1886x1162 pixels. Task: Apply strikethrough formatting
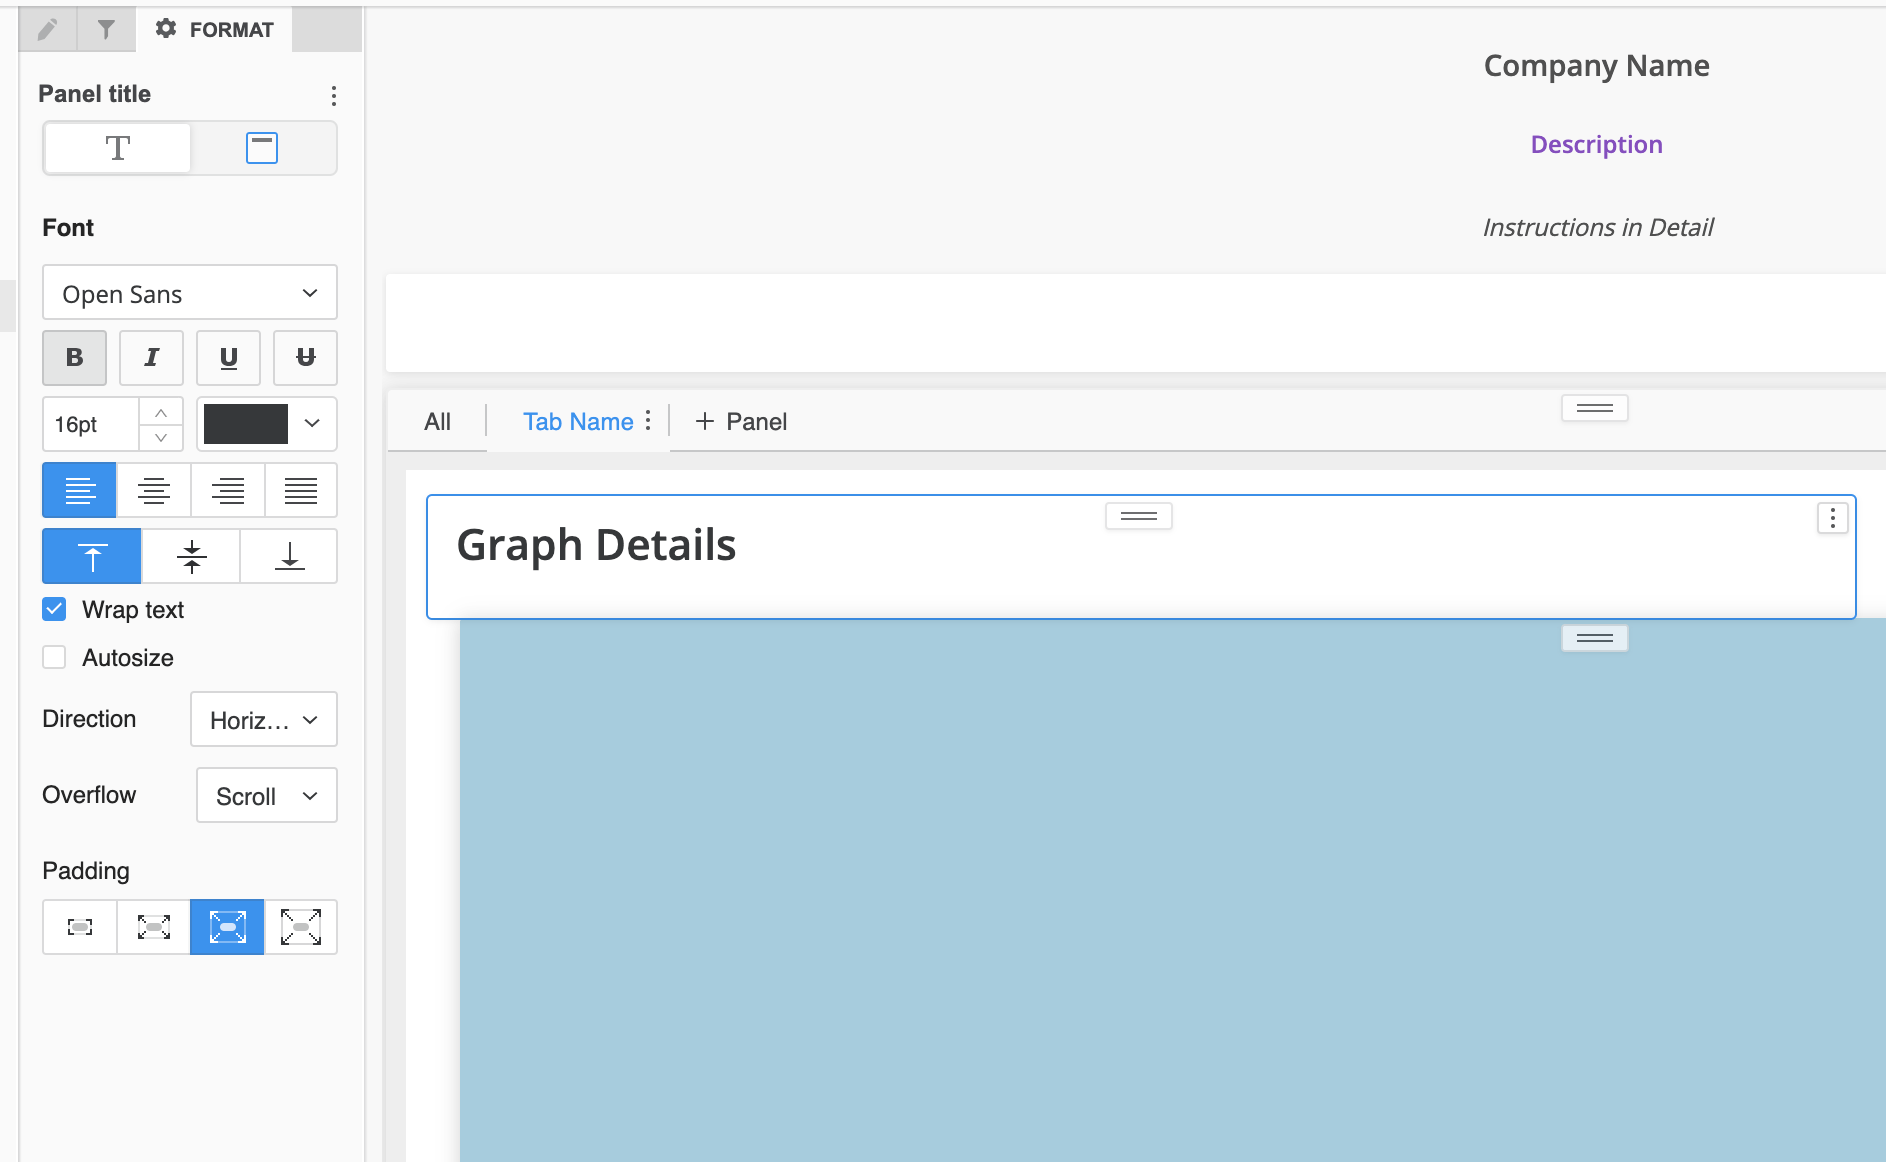pyautogui.click(x=305, y=357)
